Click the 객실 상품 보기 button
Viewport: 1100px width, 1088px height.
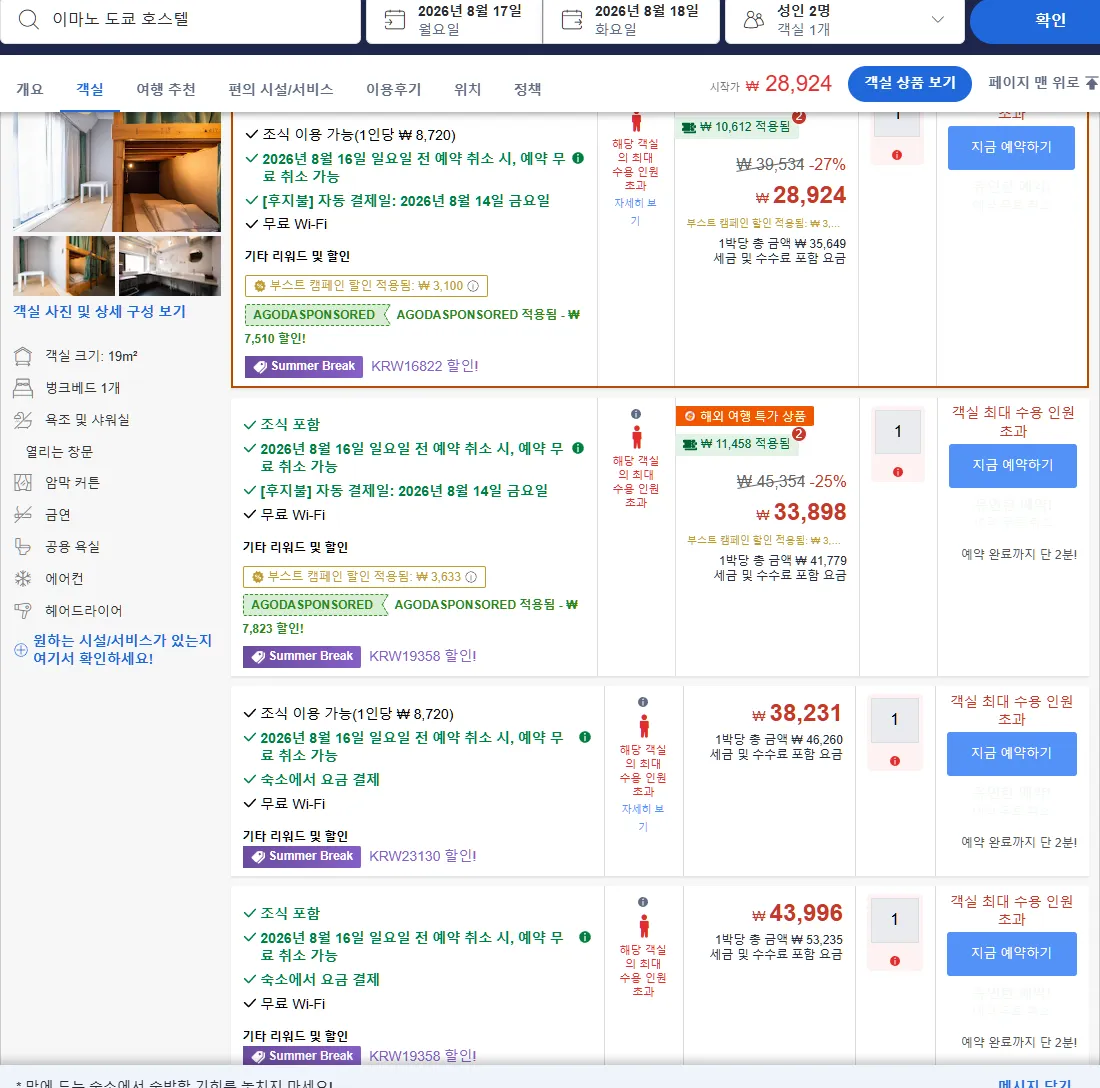[x=910, y=83]
